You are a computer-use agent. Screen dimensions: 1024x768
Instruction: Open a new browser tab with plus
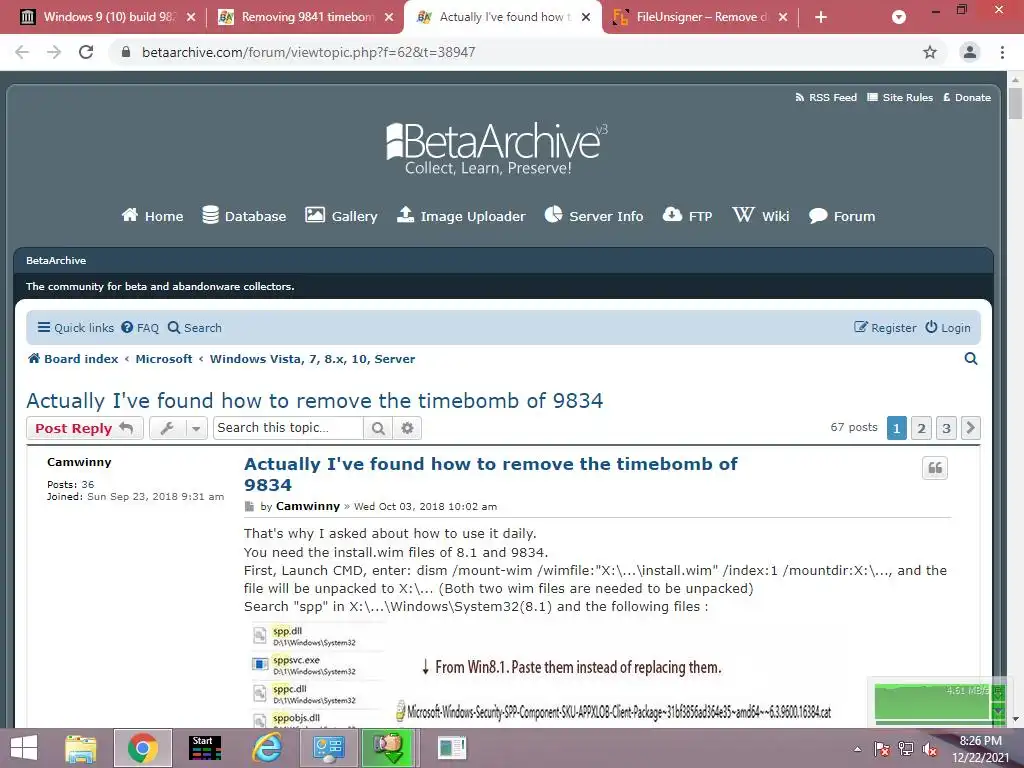(821, 17)
